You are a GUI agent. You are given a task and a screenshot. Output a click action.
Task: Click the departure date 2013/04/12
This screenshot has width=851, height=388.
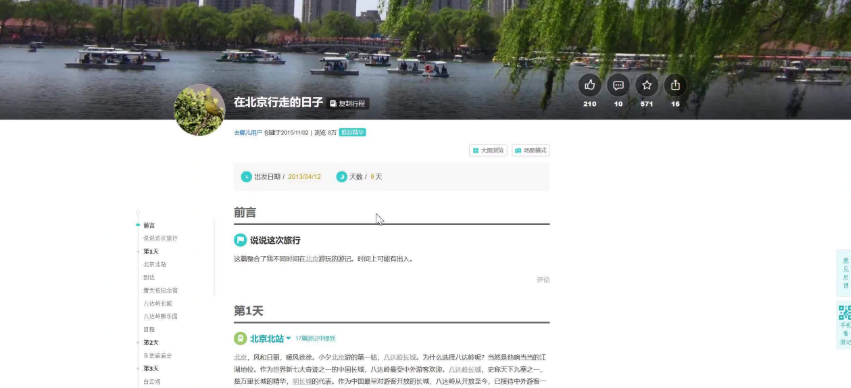(304, 177)
